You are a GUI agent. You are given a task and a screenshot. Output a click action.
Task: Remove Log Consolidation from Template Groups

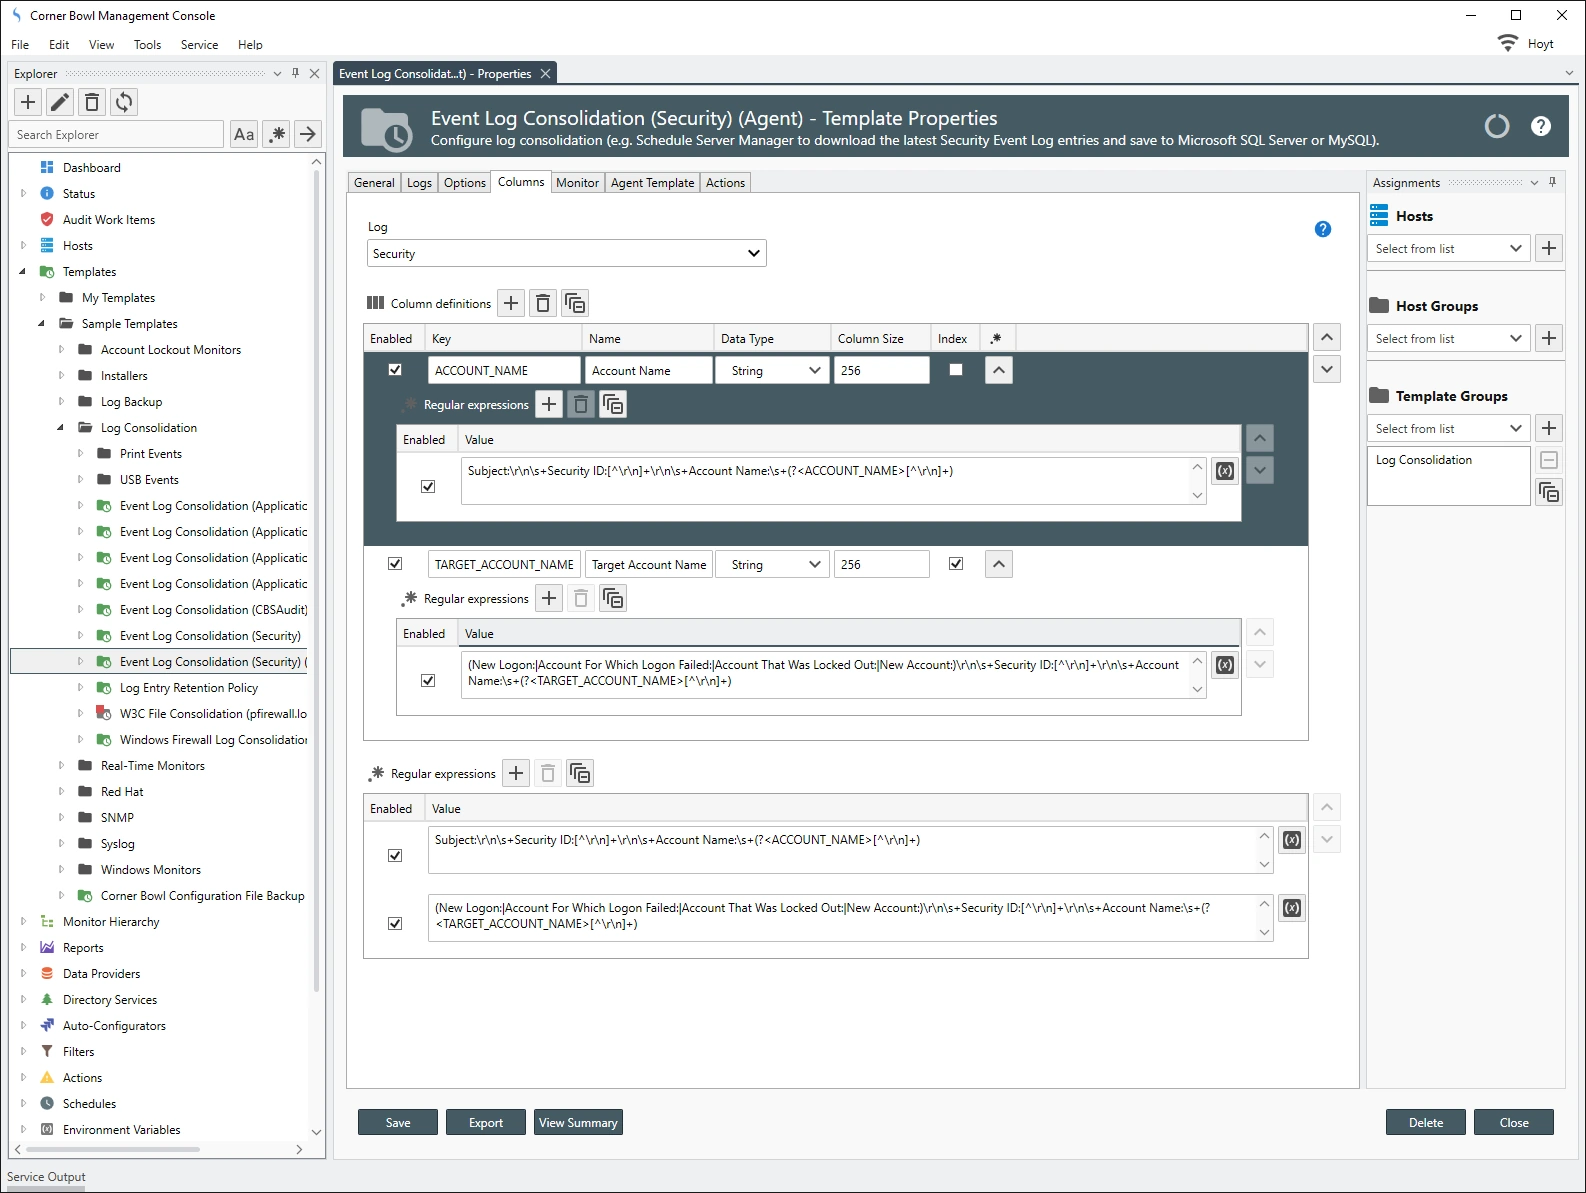(x=1549, y=460)
